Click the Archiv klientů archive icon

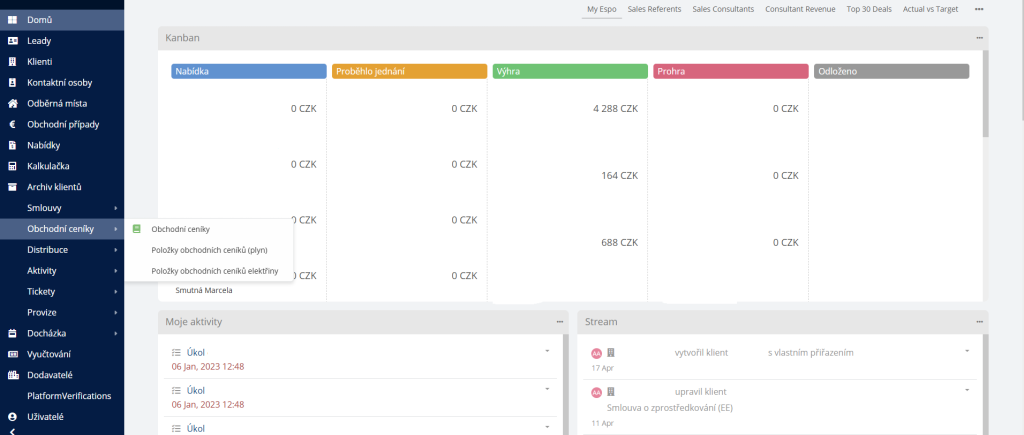tap(12, 187)
